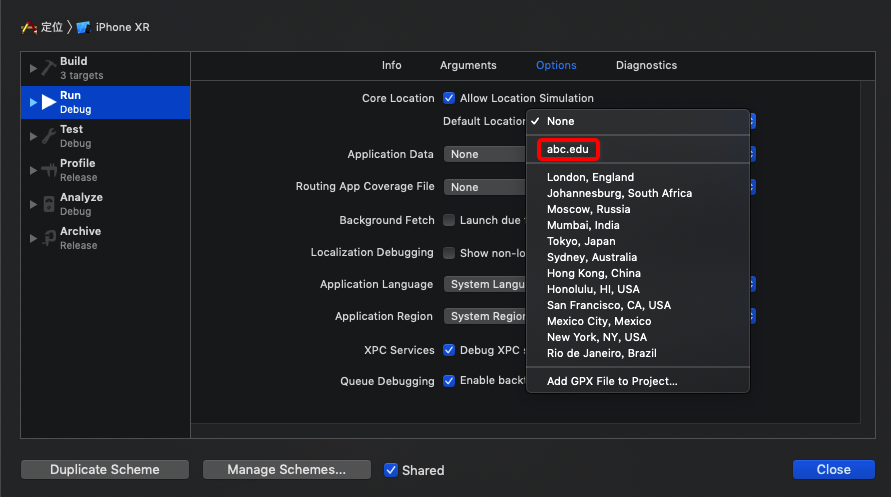Click the Test wrench icon
The width and height of the screenshot is (891, 497).
pos(49,136)
